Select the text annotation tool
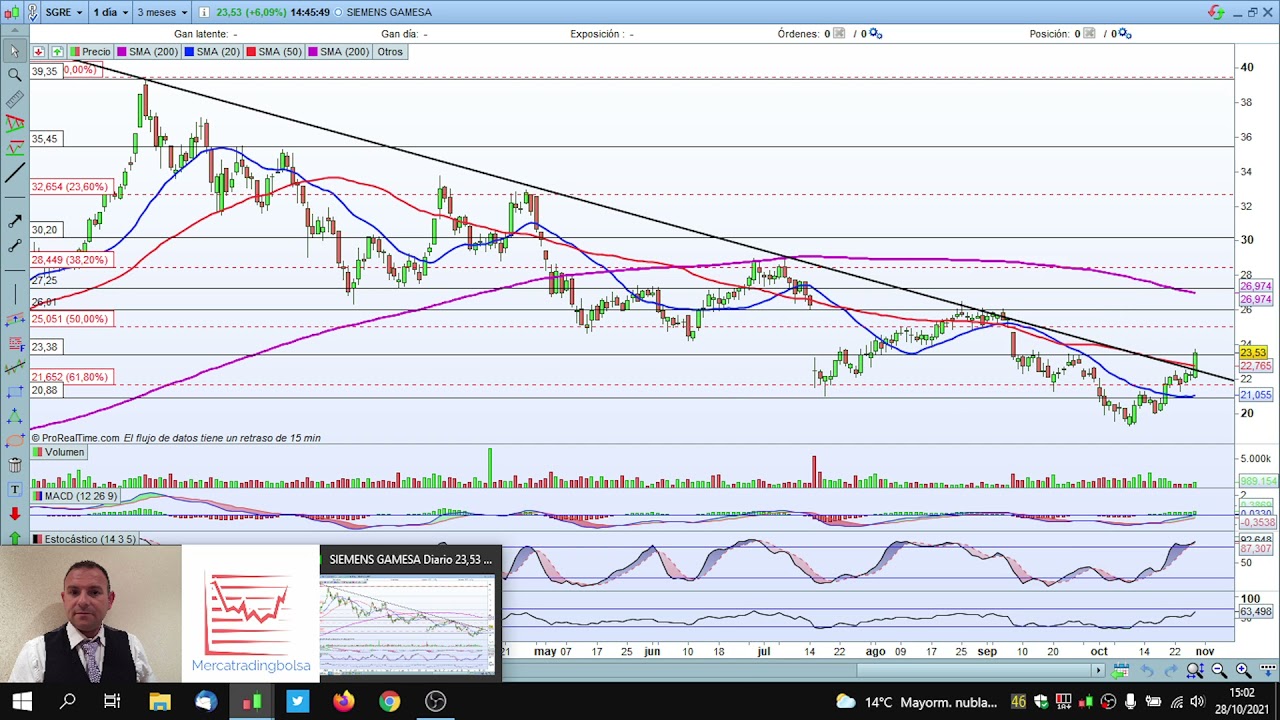This screenshot has width=1280, height=720. (14, 489)
